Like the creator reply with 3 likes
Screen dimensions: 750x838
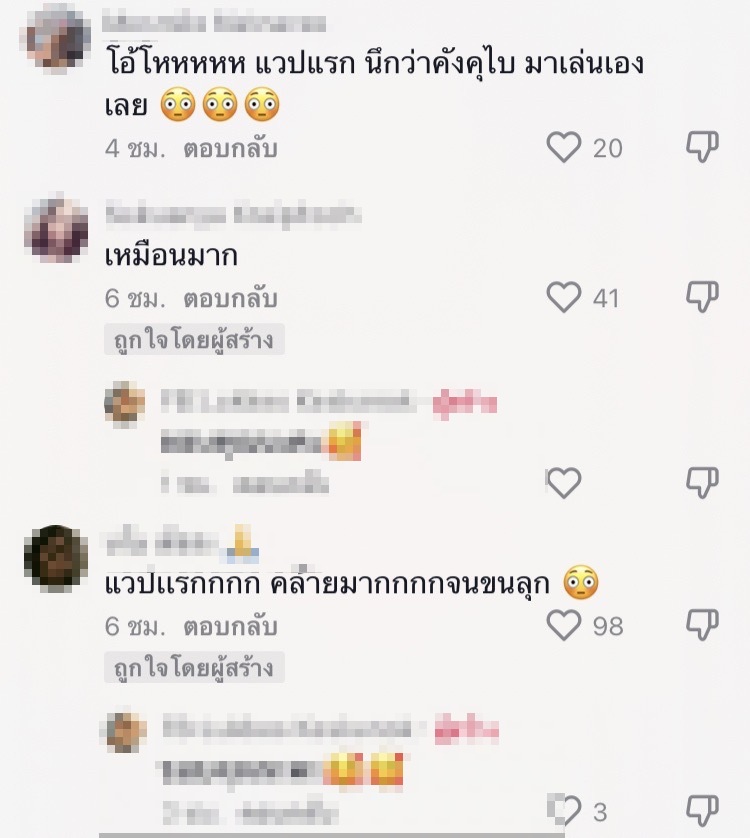coord(565,811)
